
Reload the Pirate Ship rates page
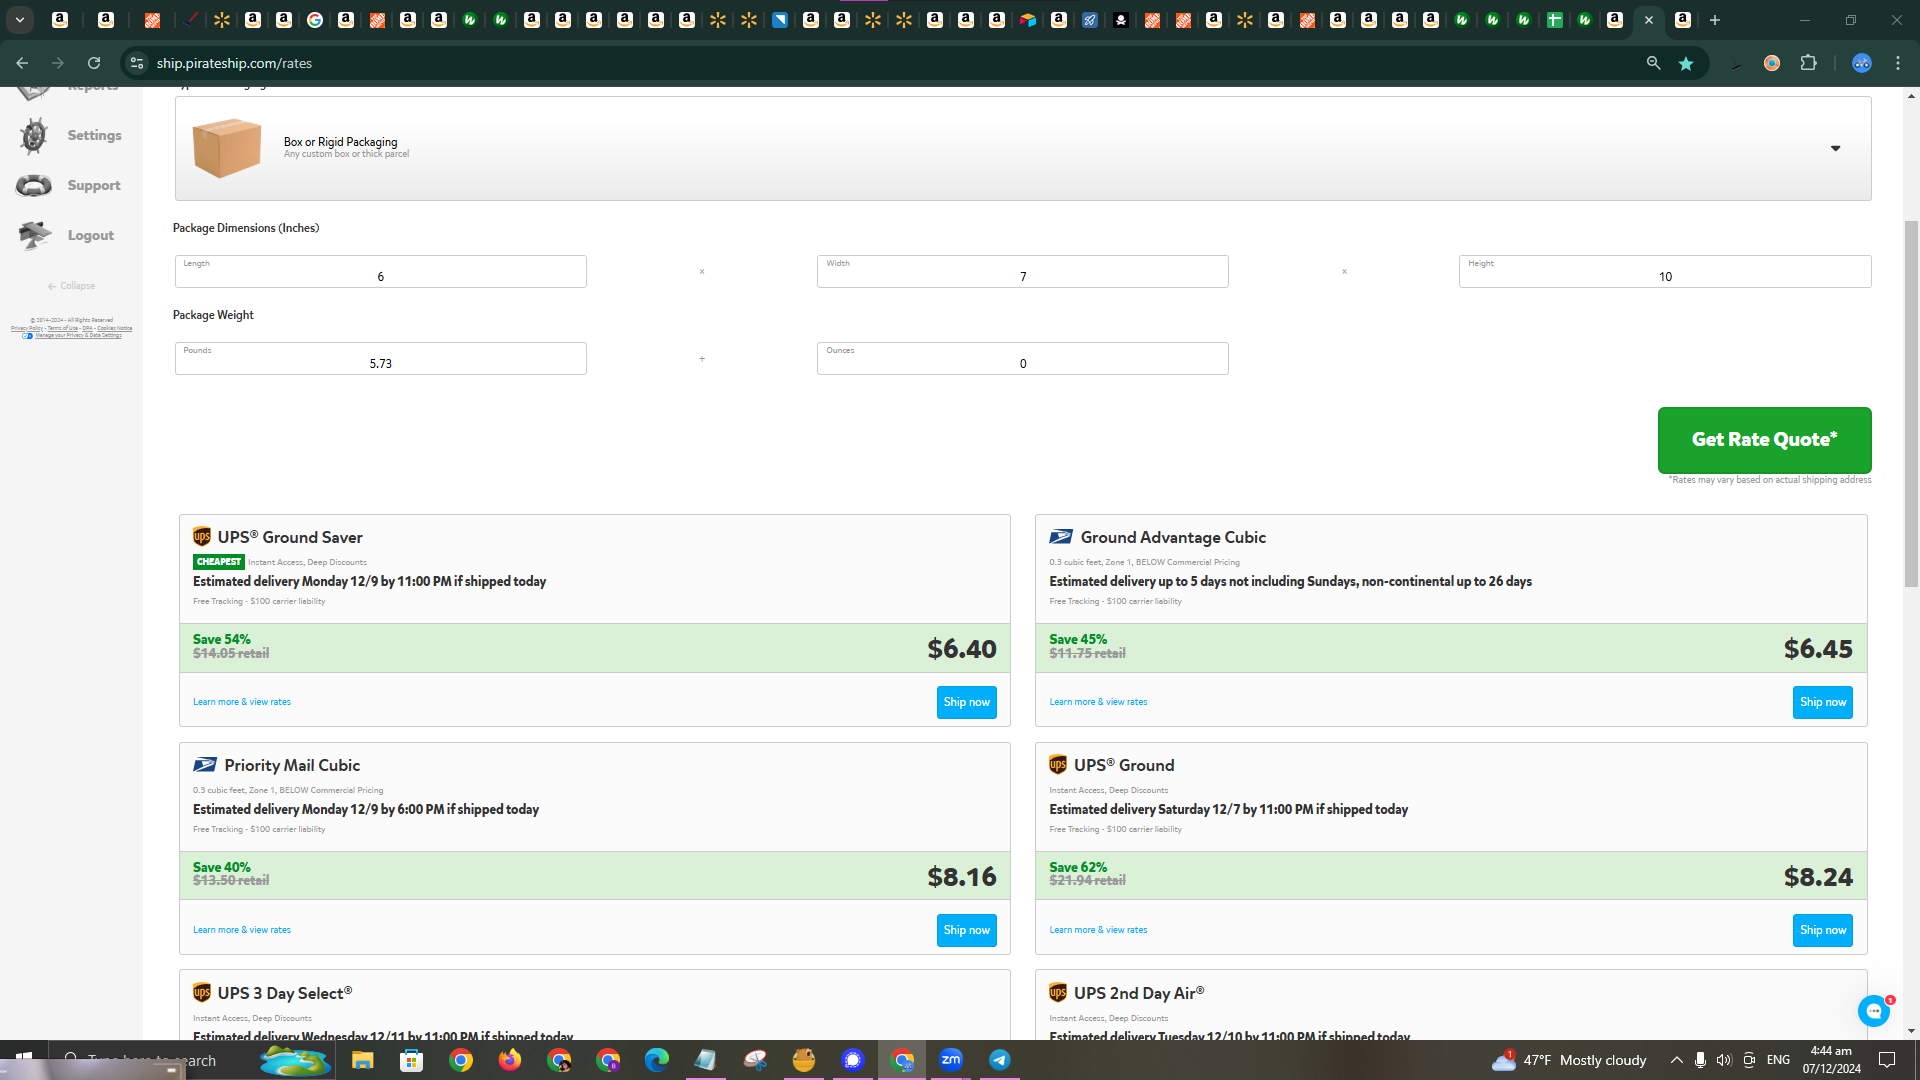[94, 63]
